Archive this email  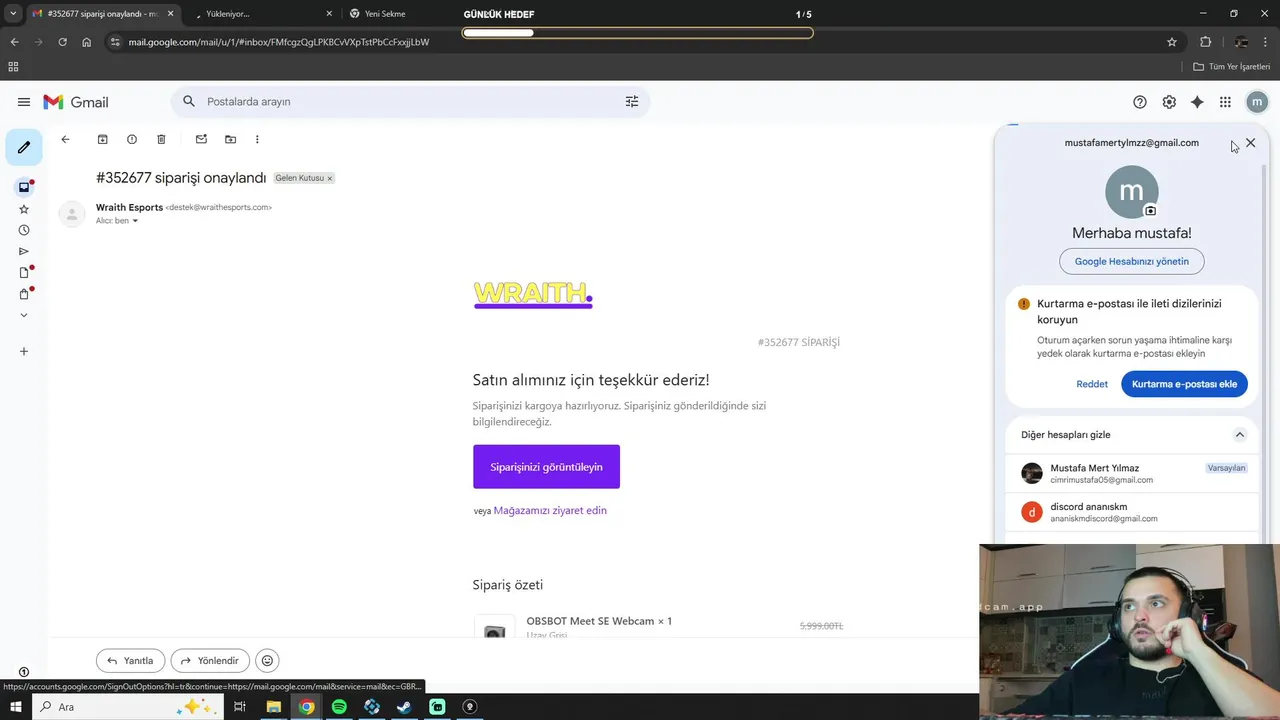point(102,139)
